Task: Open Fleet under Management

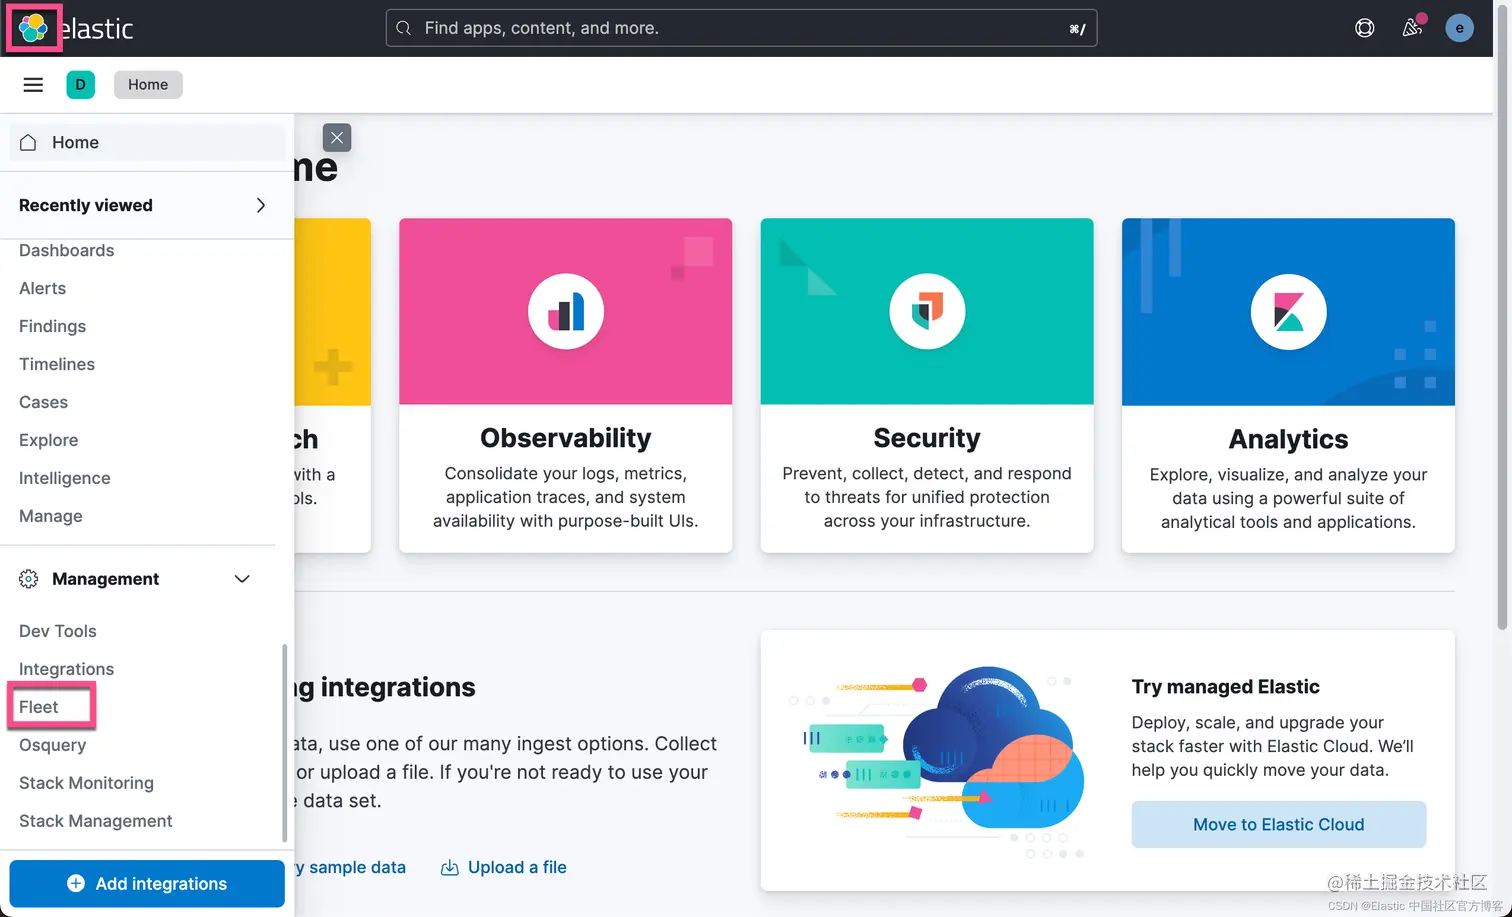Action: 38,707
